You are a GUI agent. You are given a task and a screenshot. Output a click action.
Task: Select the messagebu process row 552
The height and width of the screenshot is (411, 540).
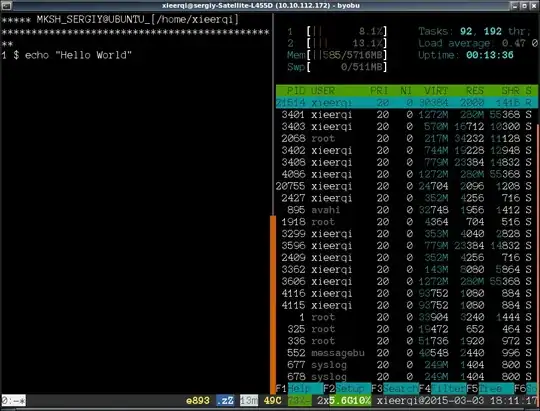(406, 353)
